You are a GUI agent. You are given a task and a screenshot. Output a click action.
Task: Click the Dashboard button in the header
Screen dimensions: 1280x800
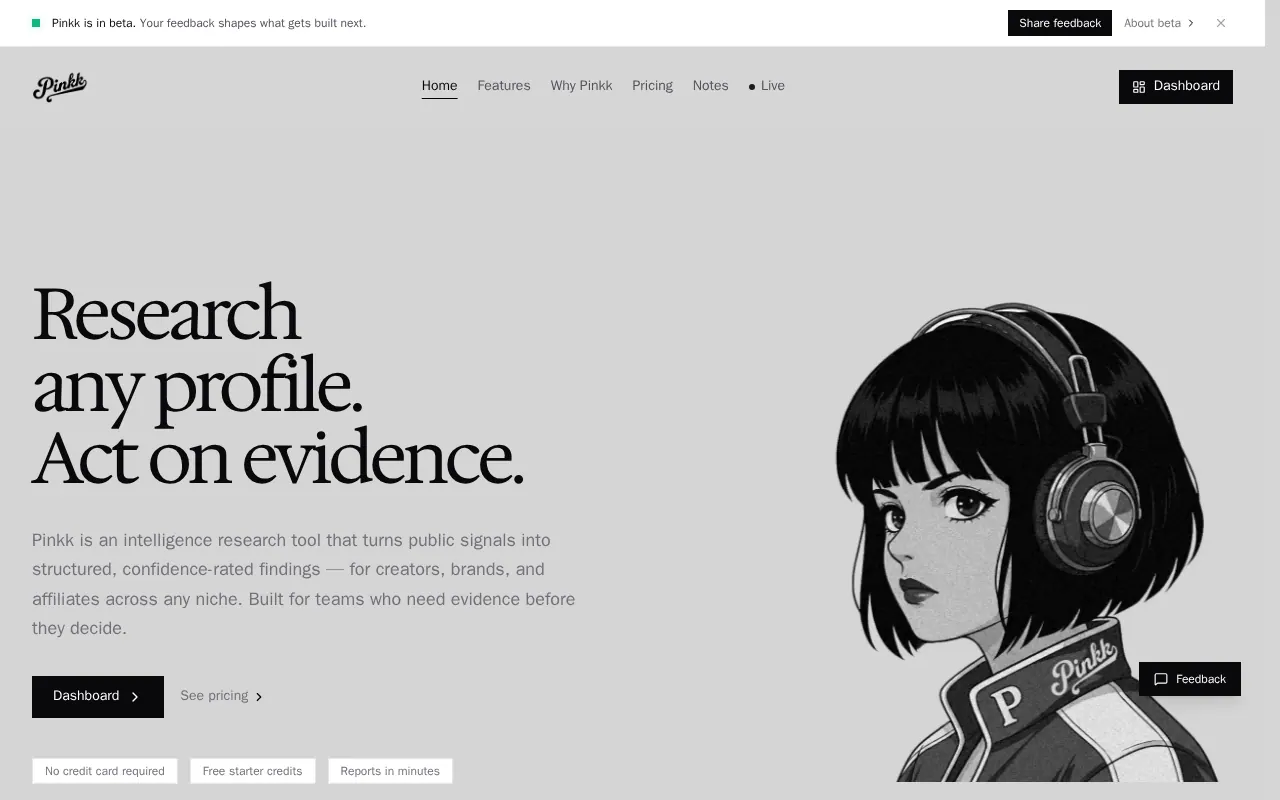coord(1176,87)
